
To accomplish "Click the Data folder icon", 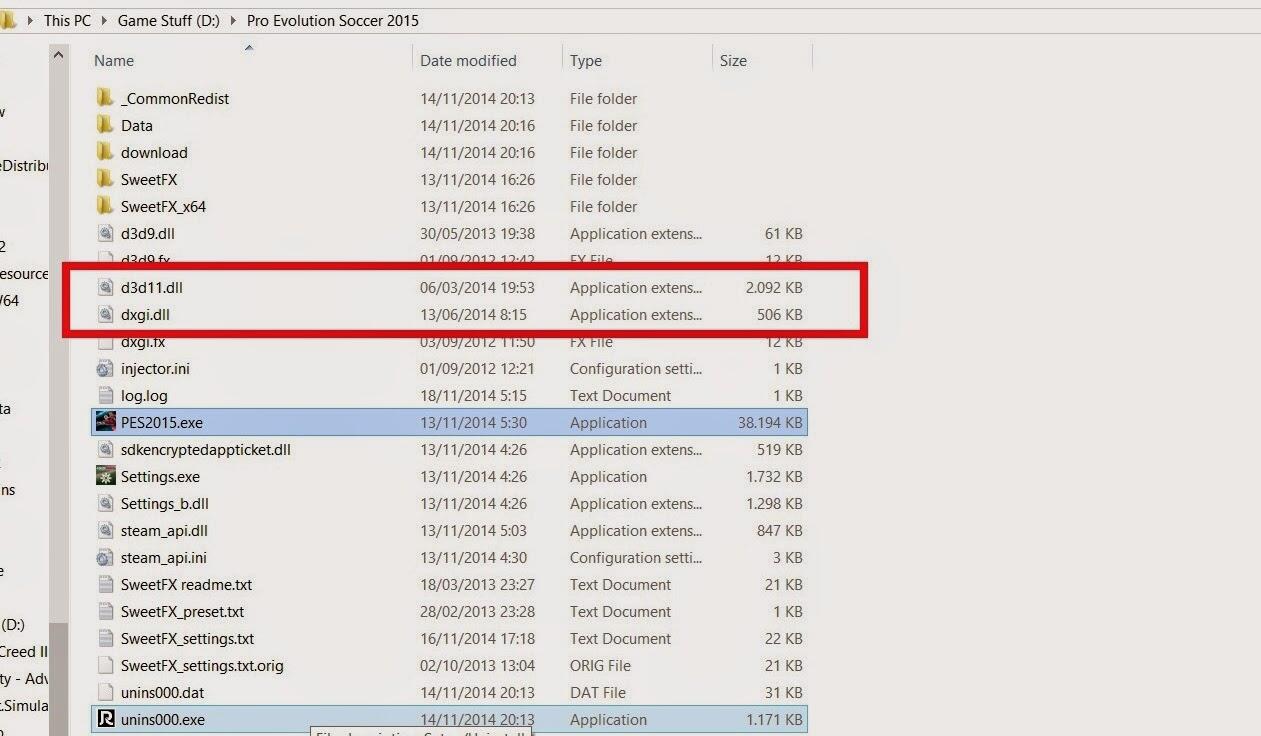I will tap(105, 125).
